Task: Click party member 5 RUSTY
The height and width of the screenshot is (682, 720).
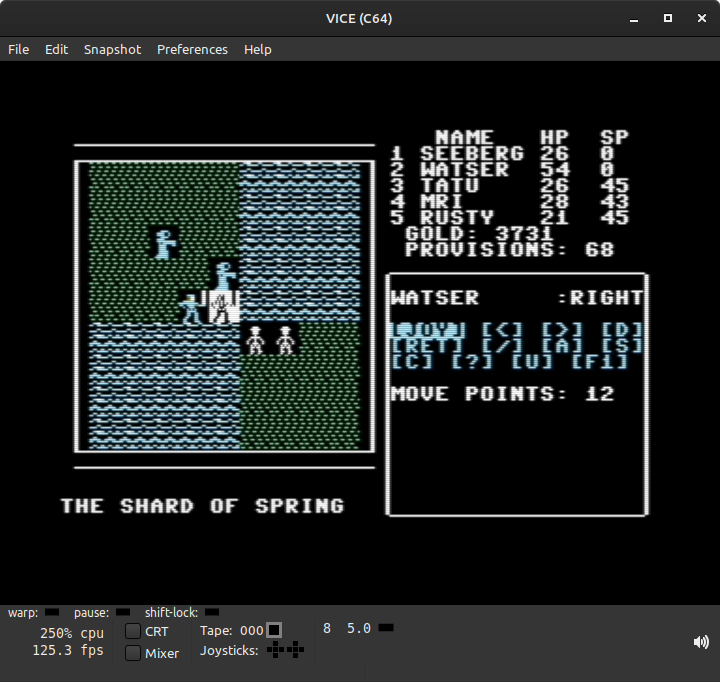Action: click(x=509, y=217)
